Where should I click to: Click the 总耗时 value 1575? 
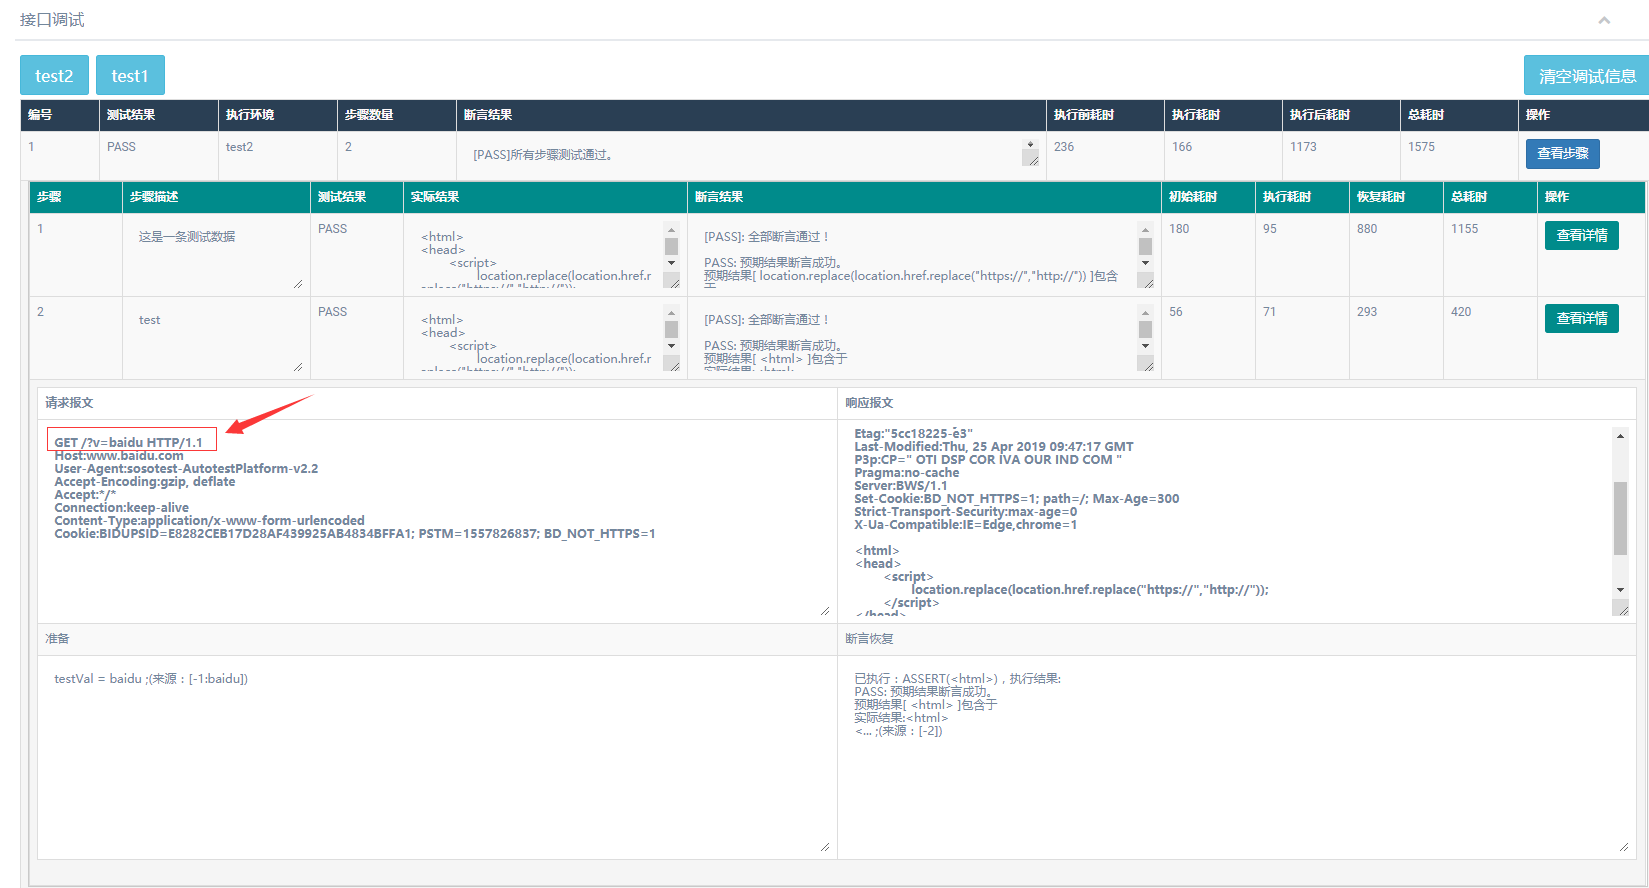click(x=1421, y=147)
